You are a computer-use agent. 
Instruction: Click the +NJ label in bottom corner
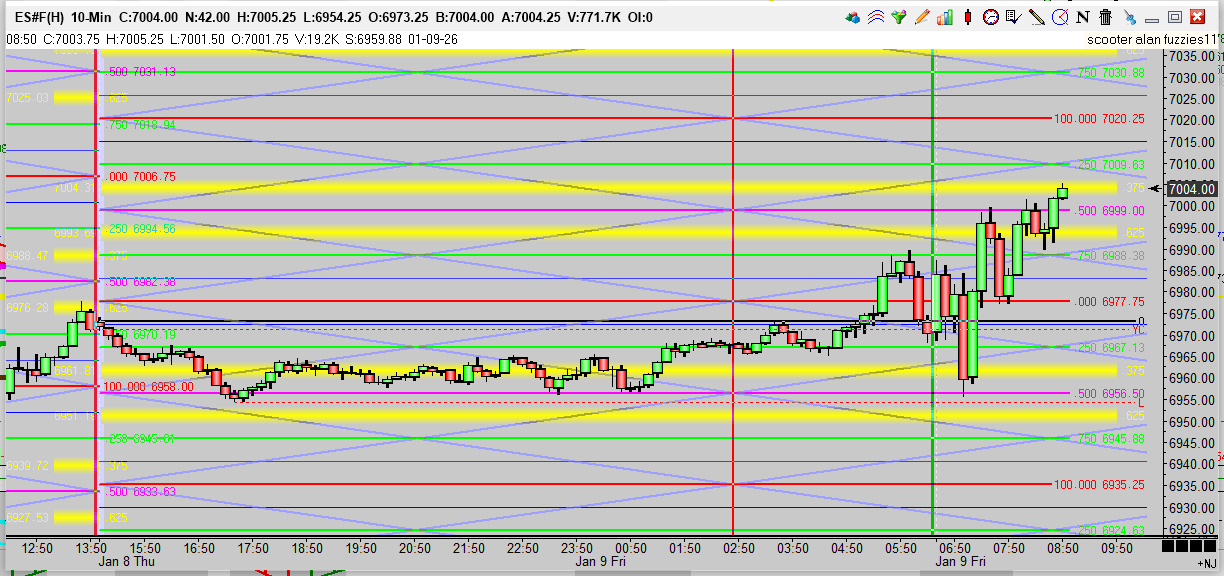coord(1205,565)
